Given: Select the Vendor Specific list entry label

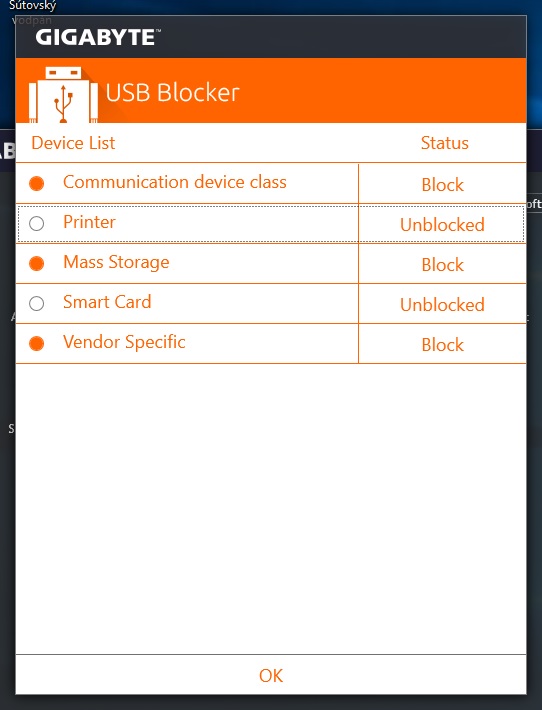Looking at the screenshot, I should click(124, 342).
